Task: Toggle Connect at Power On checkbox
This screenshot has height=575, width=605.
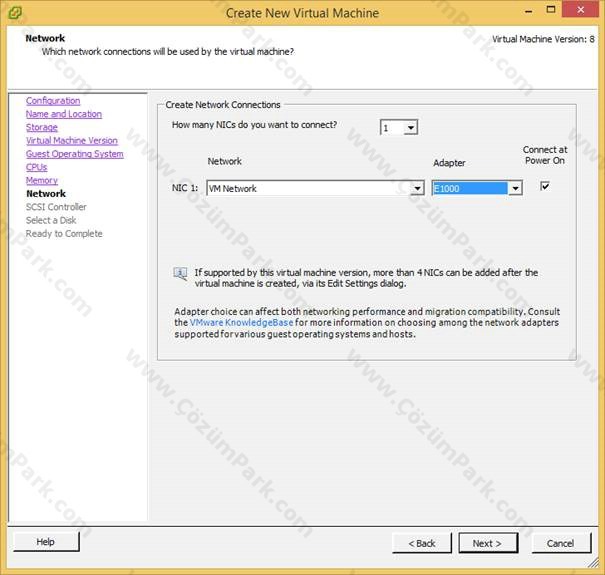Action: (x=544, y=186)
